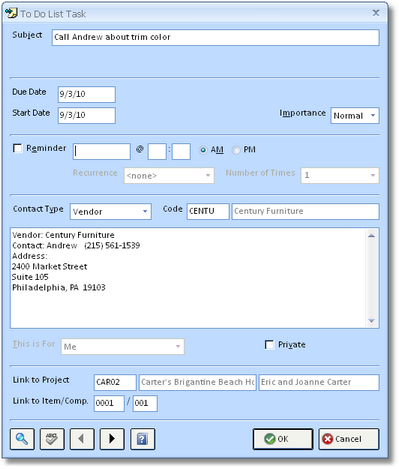
Task: Click the notes scrollbar down arrow
Action: (x=372, y=320)
